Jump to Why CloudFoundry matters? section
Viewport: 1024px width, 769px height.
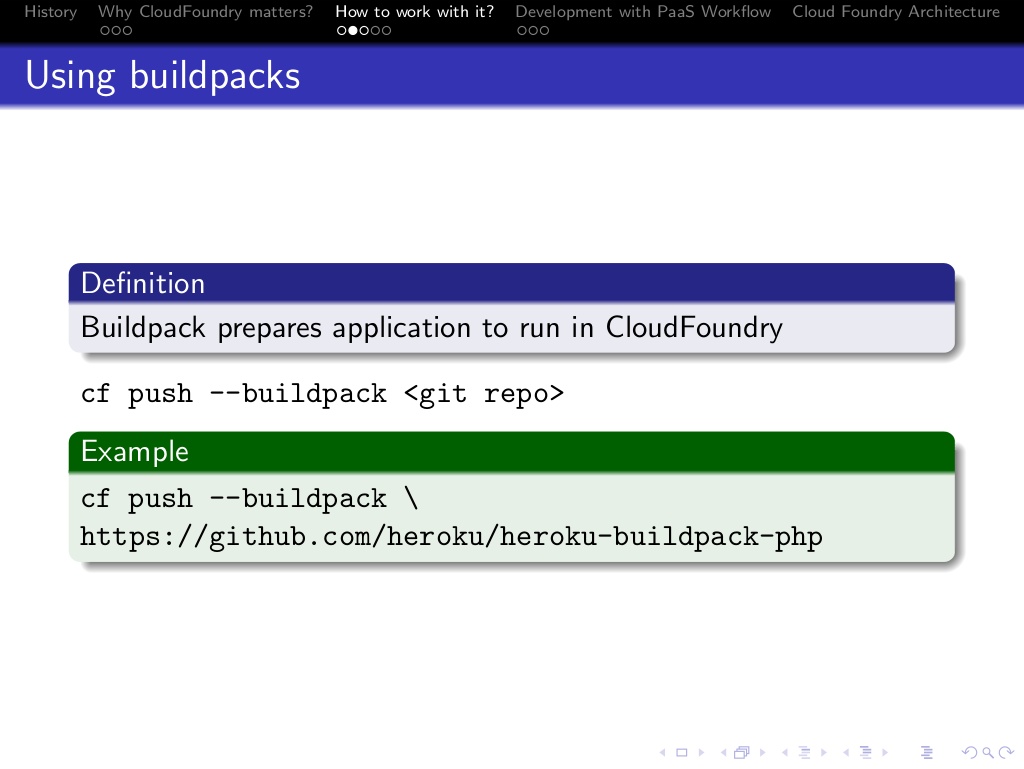tap(205, 12)
